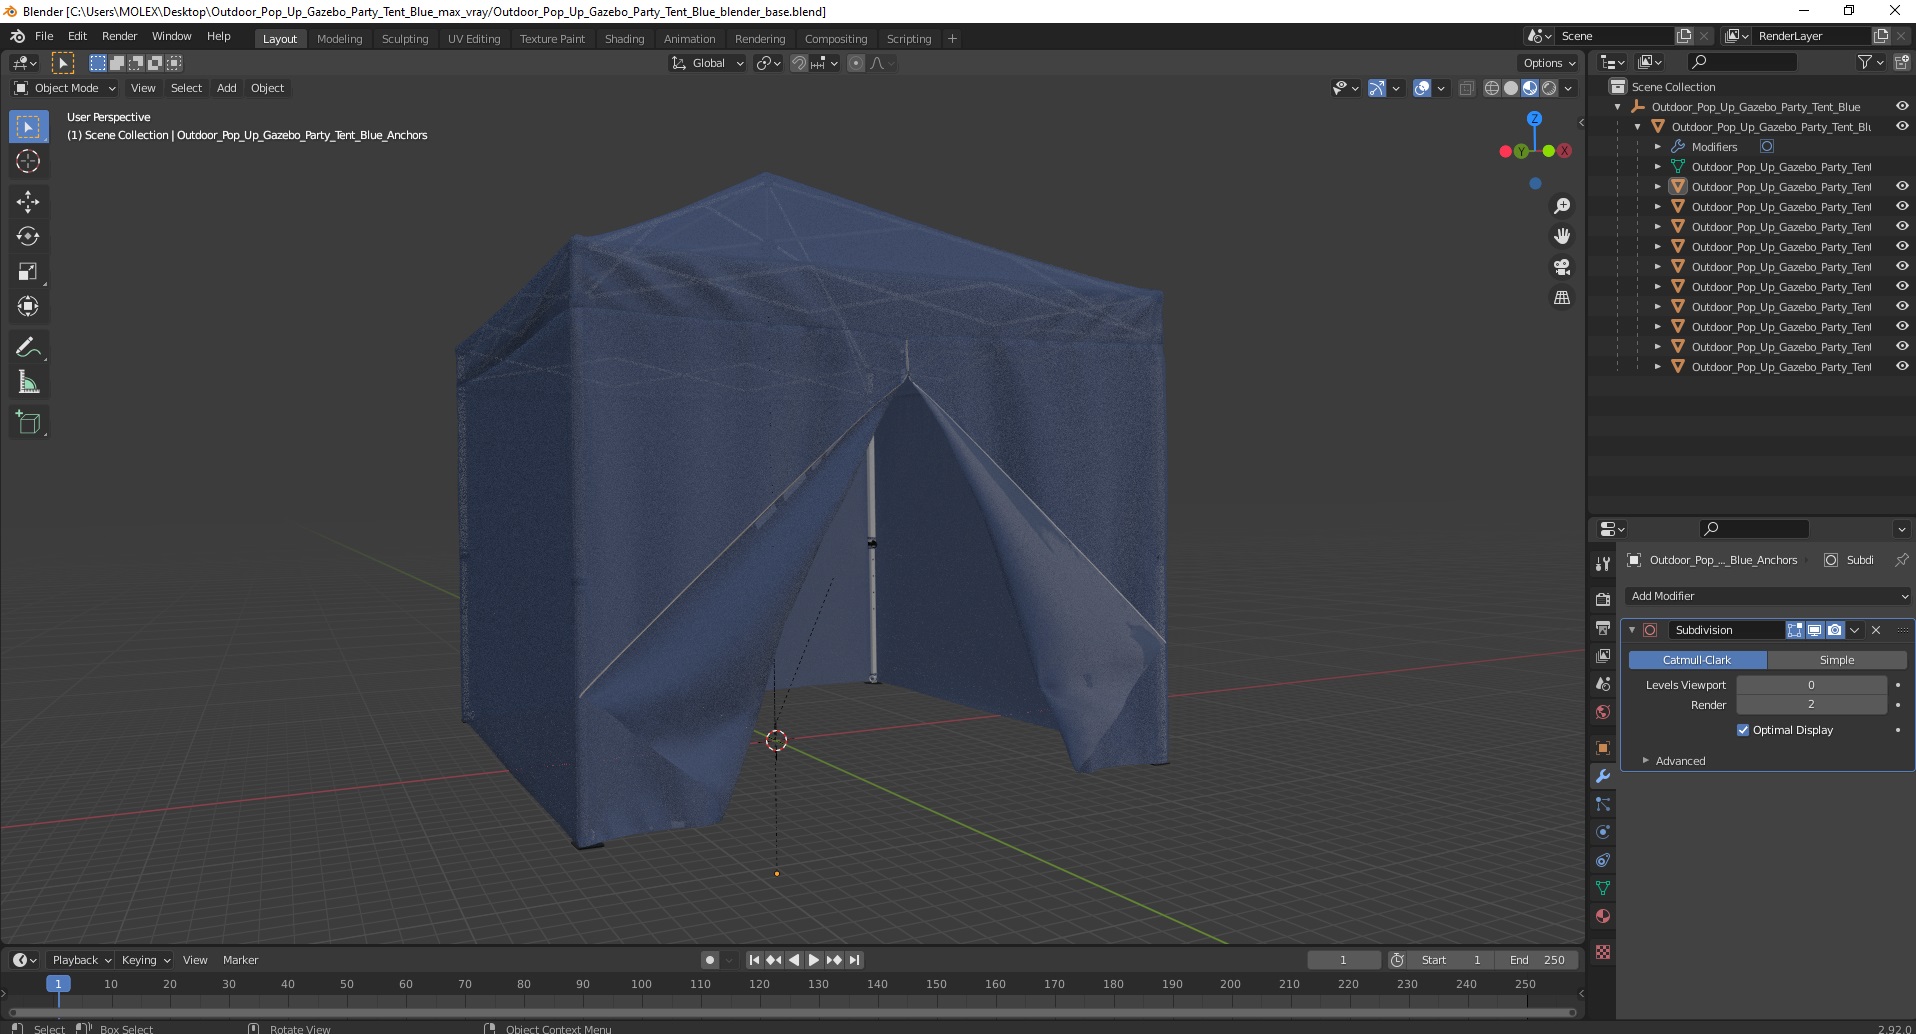
Task: Open the Scene properties tab
Action: coord(1603,684)
